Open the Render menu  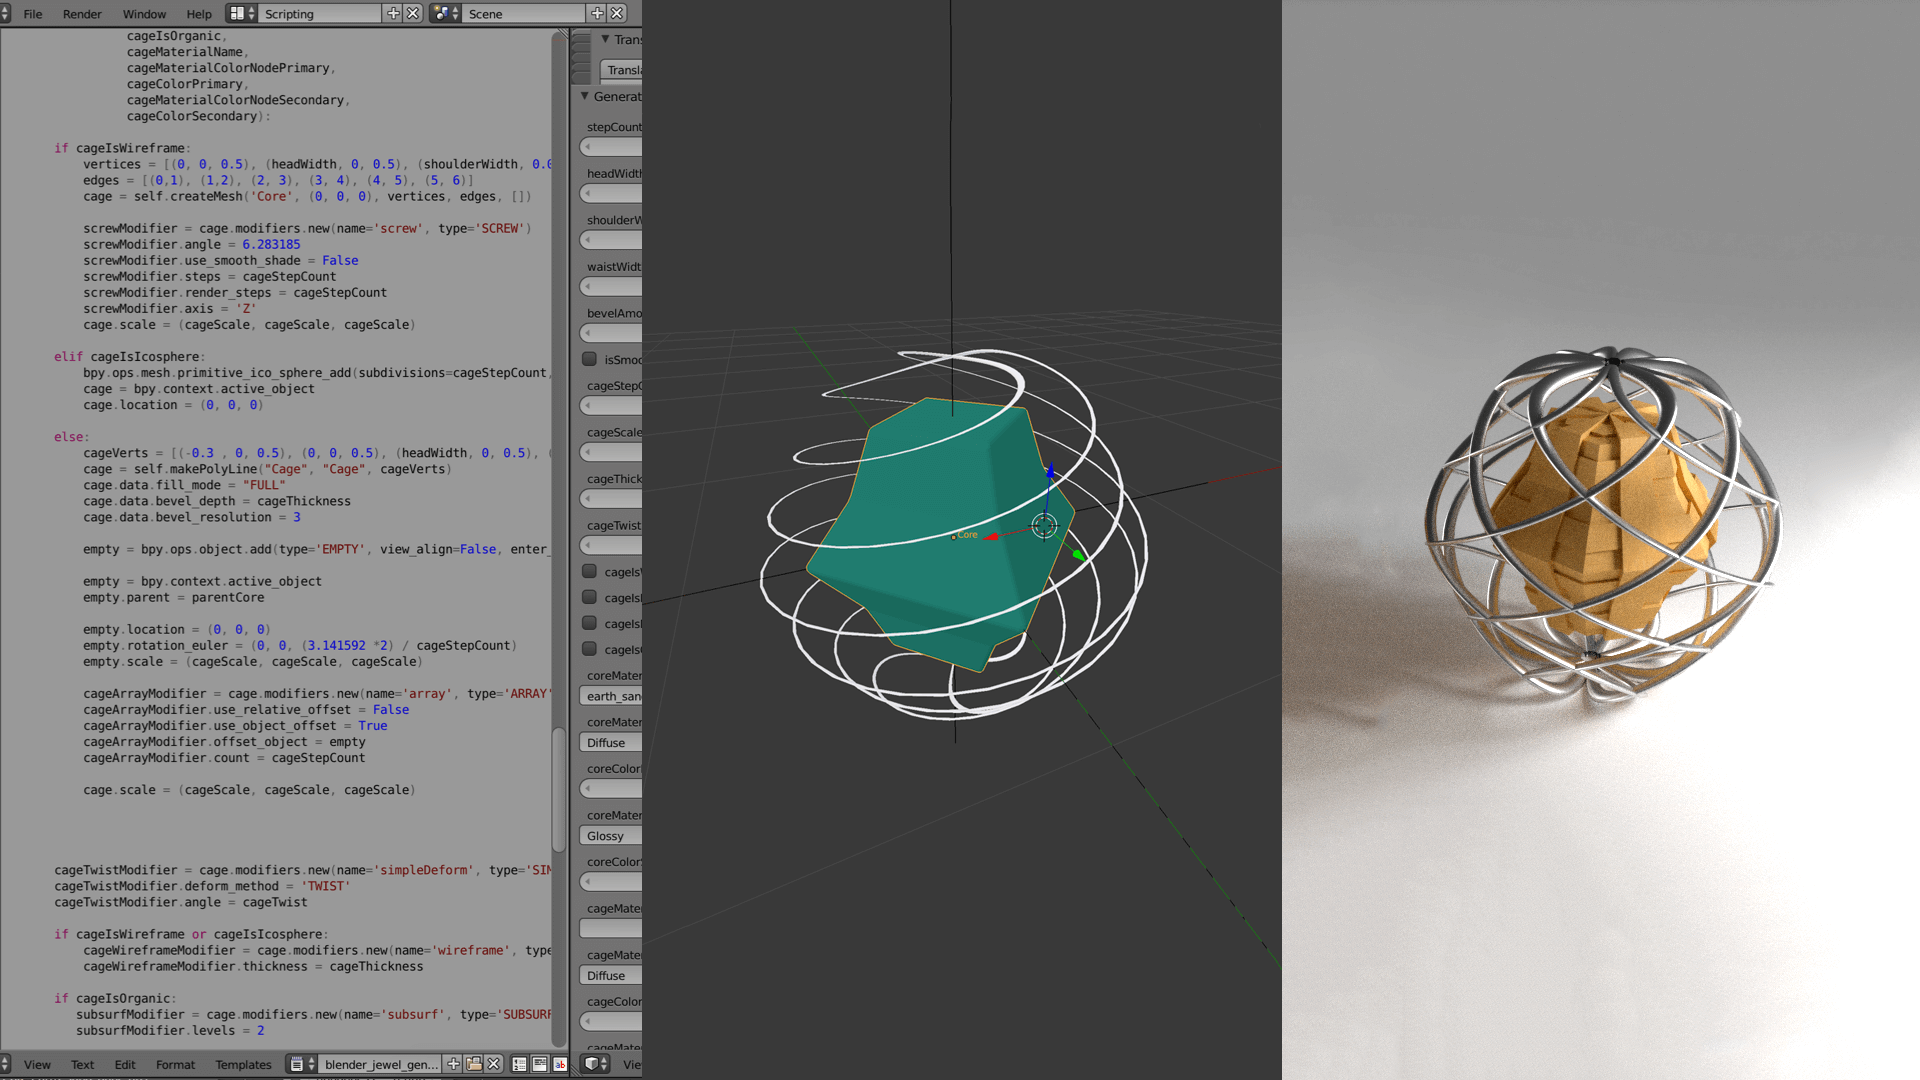82,14
